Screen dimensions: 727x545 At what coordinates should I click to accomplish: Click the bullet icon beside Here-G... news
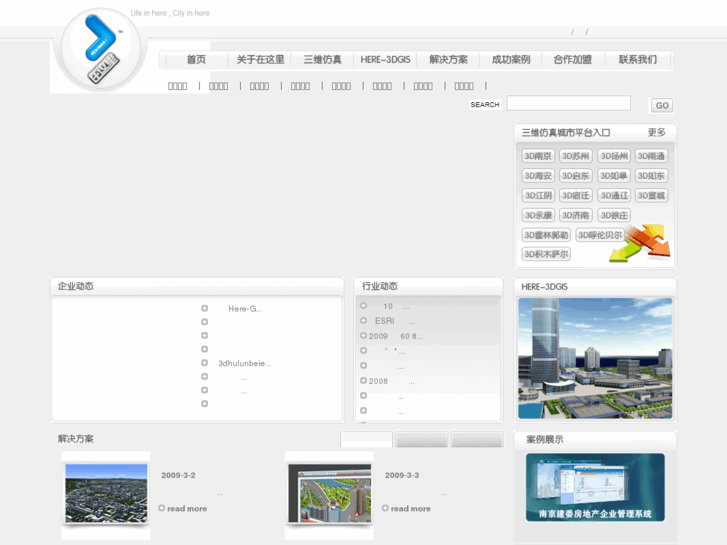coord(204,308)
